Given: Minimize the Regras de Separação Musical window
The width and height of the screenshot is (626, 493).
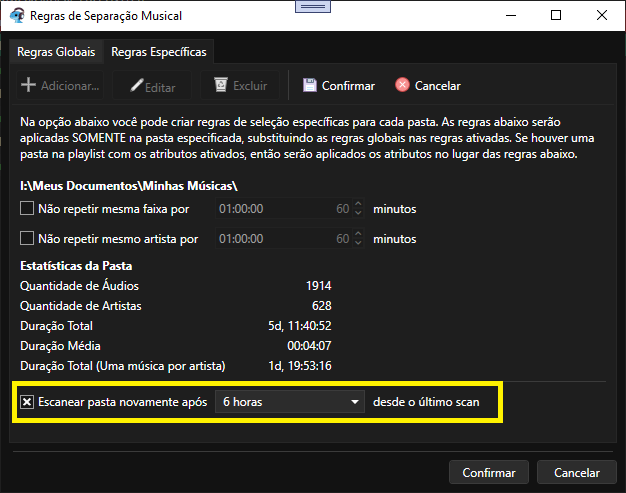Looking at the screenshot, I should click(510, 16).
